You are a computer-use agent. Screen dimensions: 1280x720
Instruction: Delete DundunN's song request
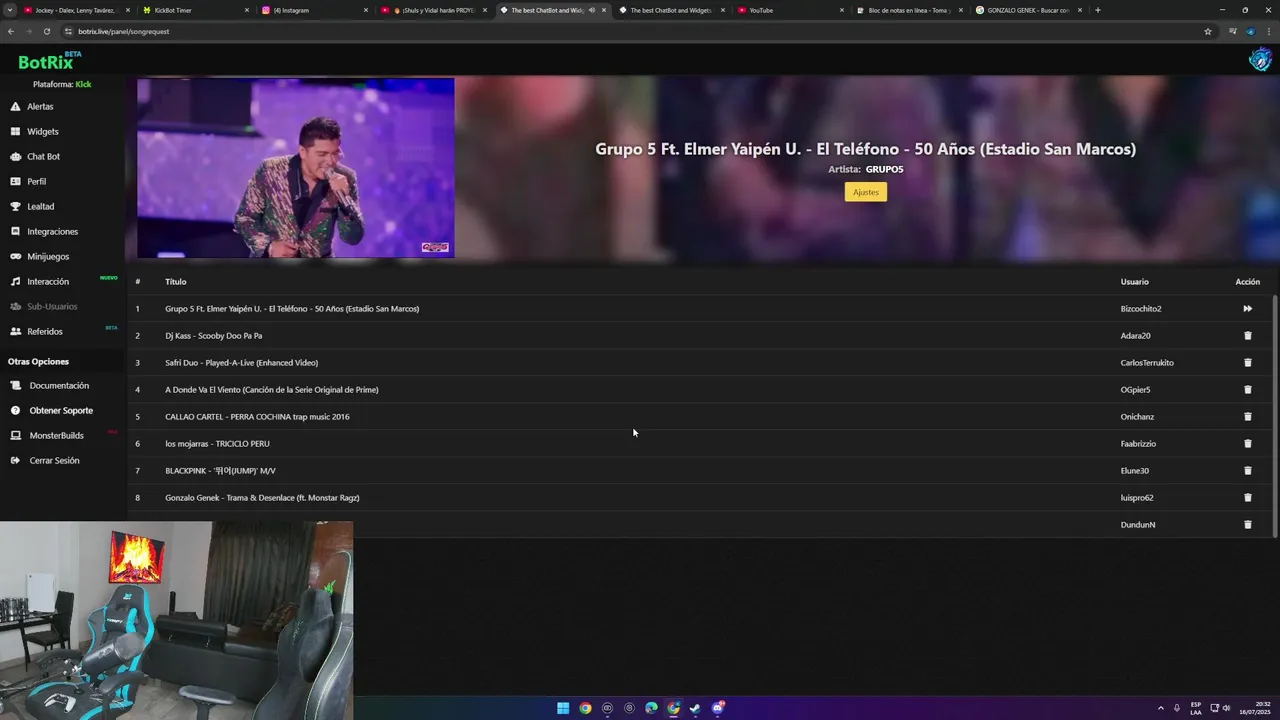[x=1247, y=525]
